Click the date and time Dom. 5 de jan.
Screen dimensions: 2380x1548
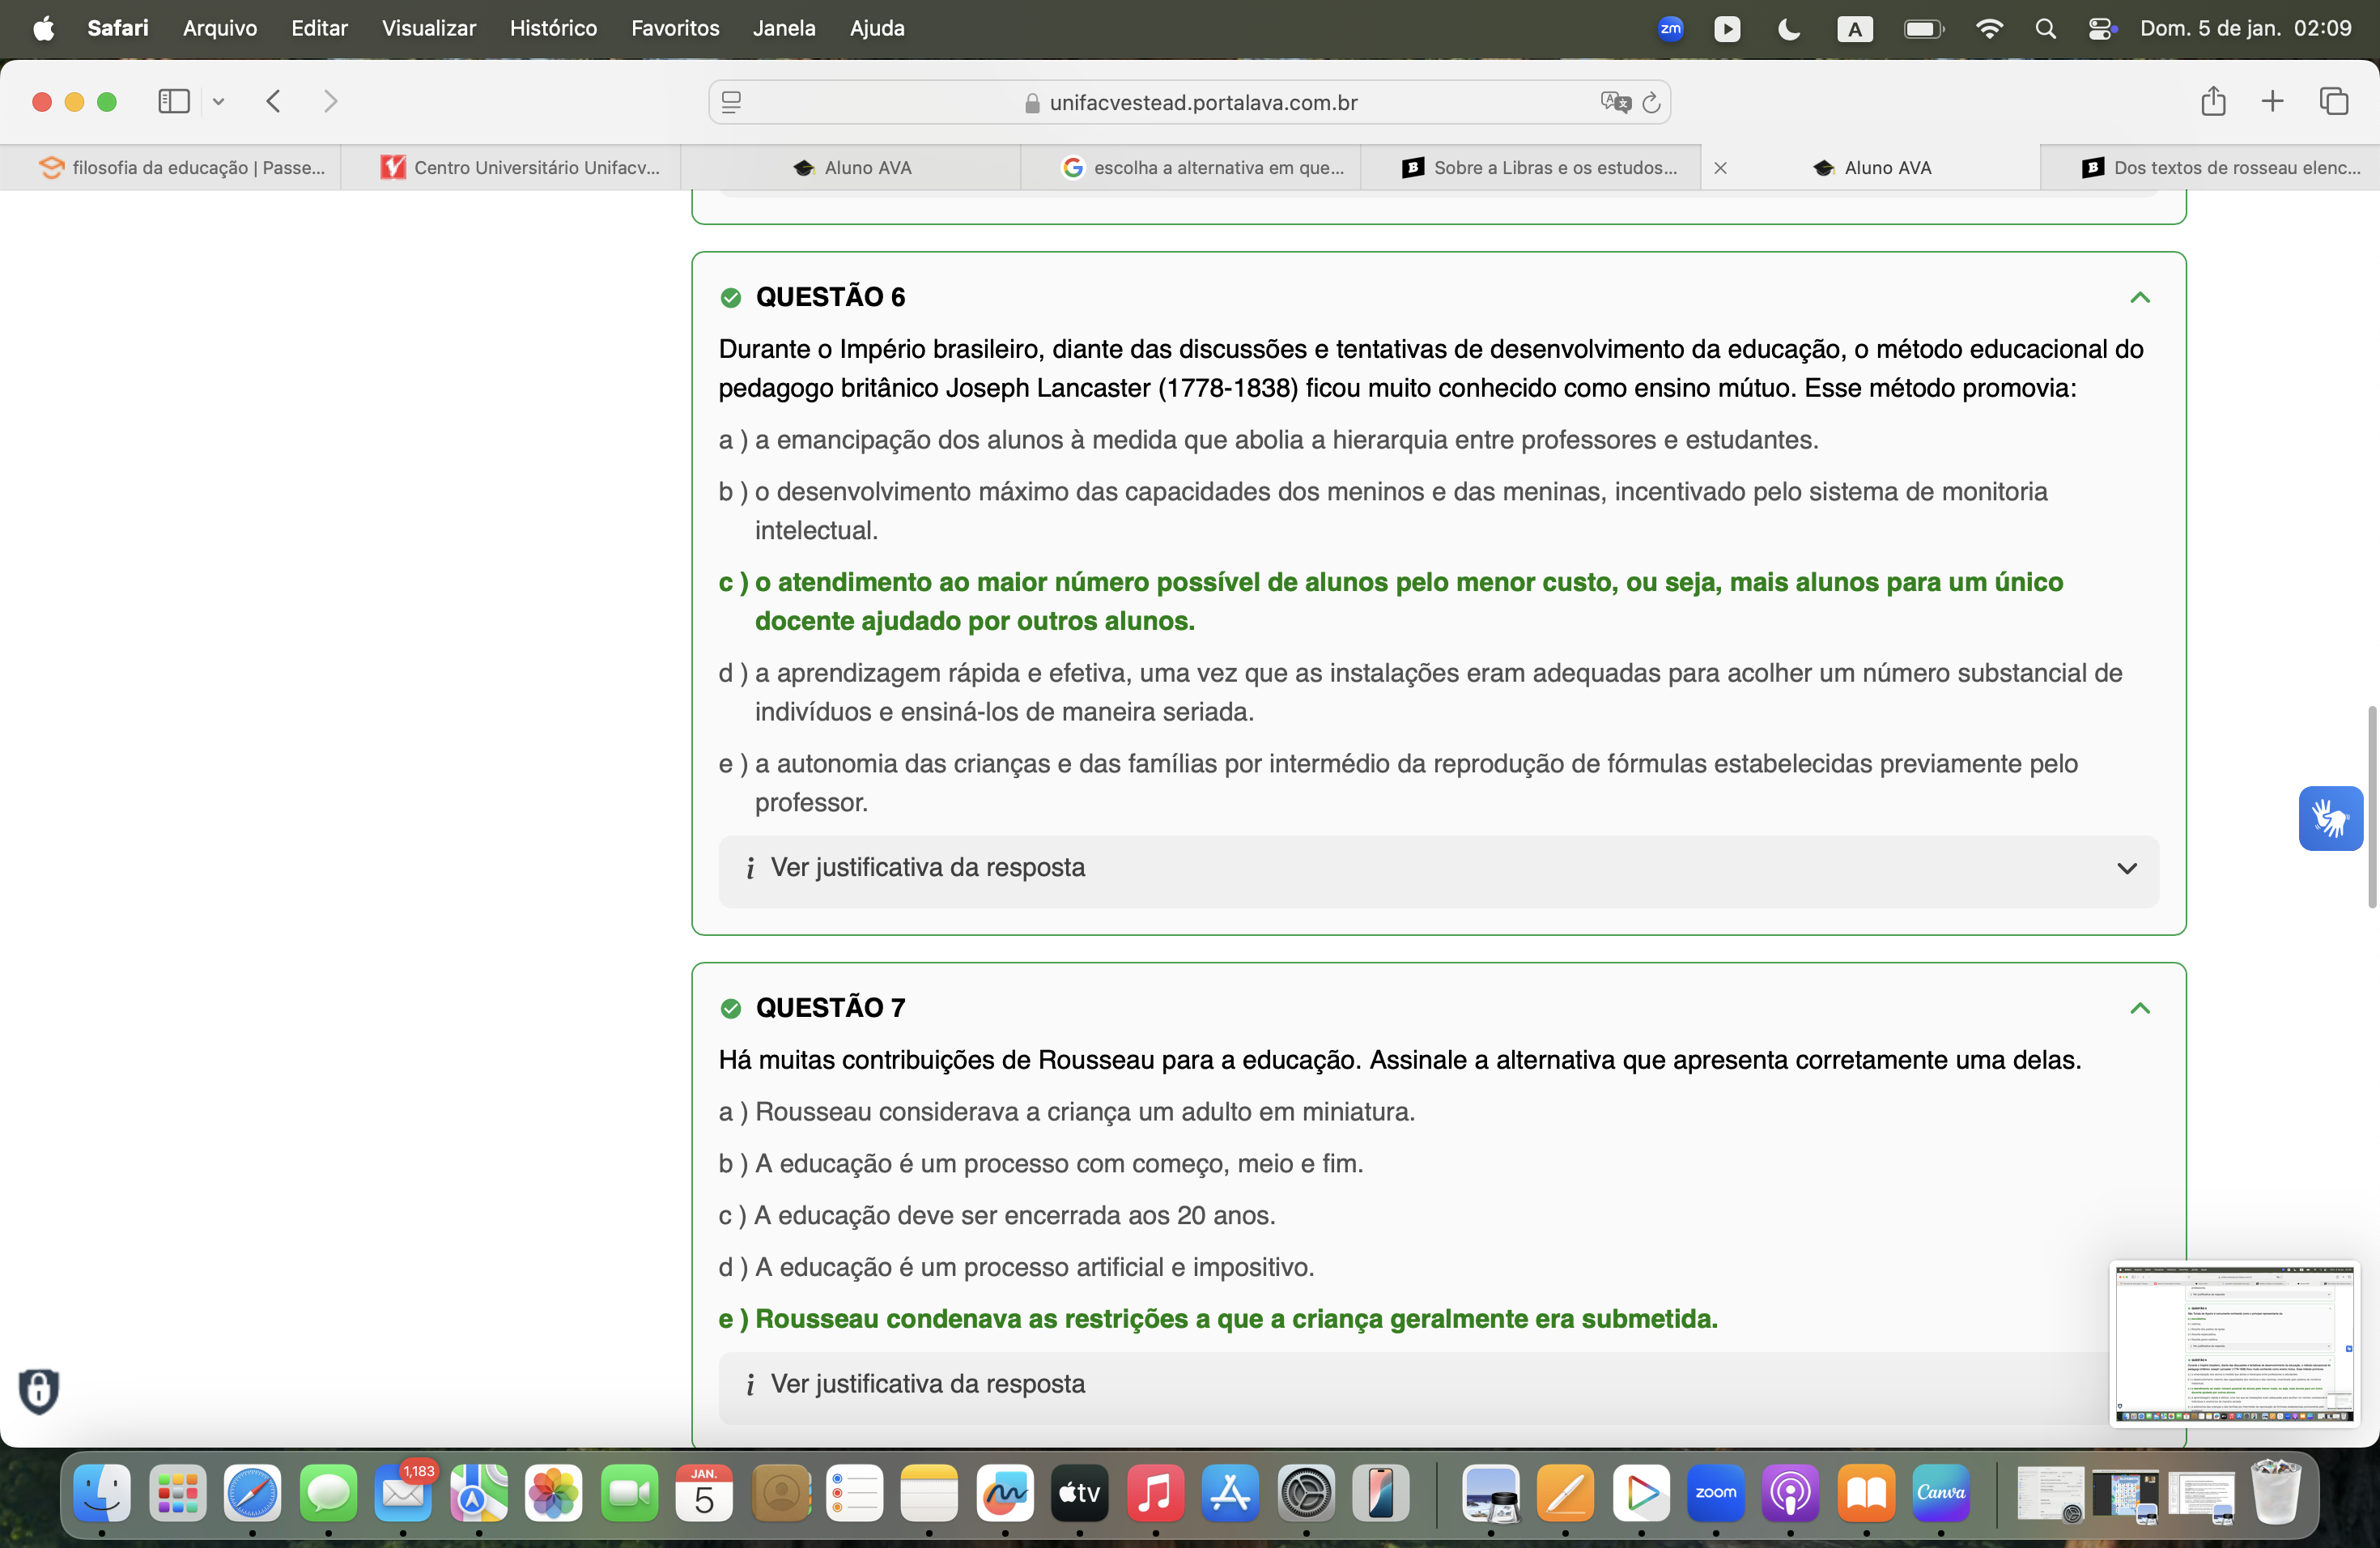pyautogui.click(x=2245, y=28)
